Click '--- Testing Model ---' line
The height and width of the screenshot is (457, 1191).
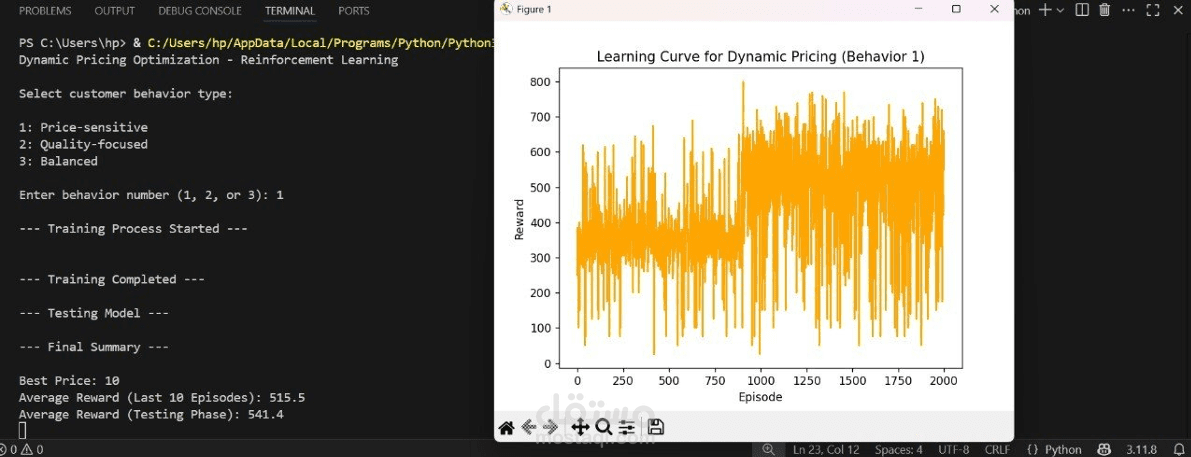[93, 313]
